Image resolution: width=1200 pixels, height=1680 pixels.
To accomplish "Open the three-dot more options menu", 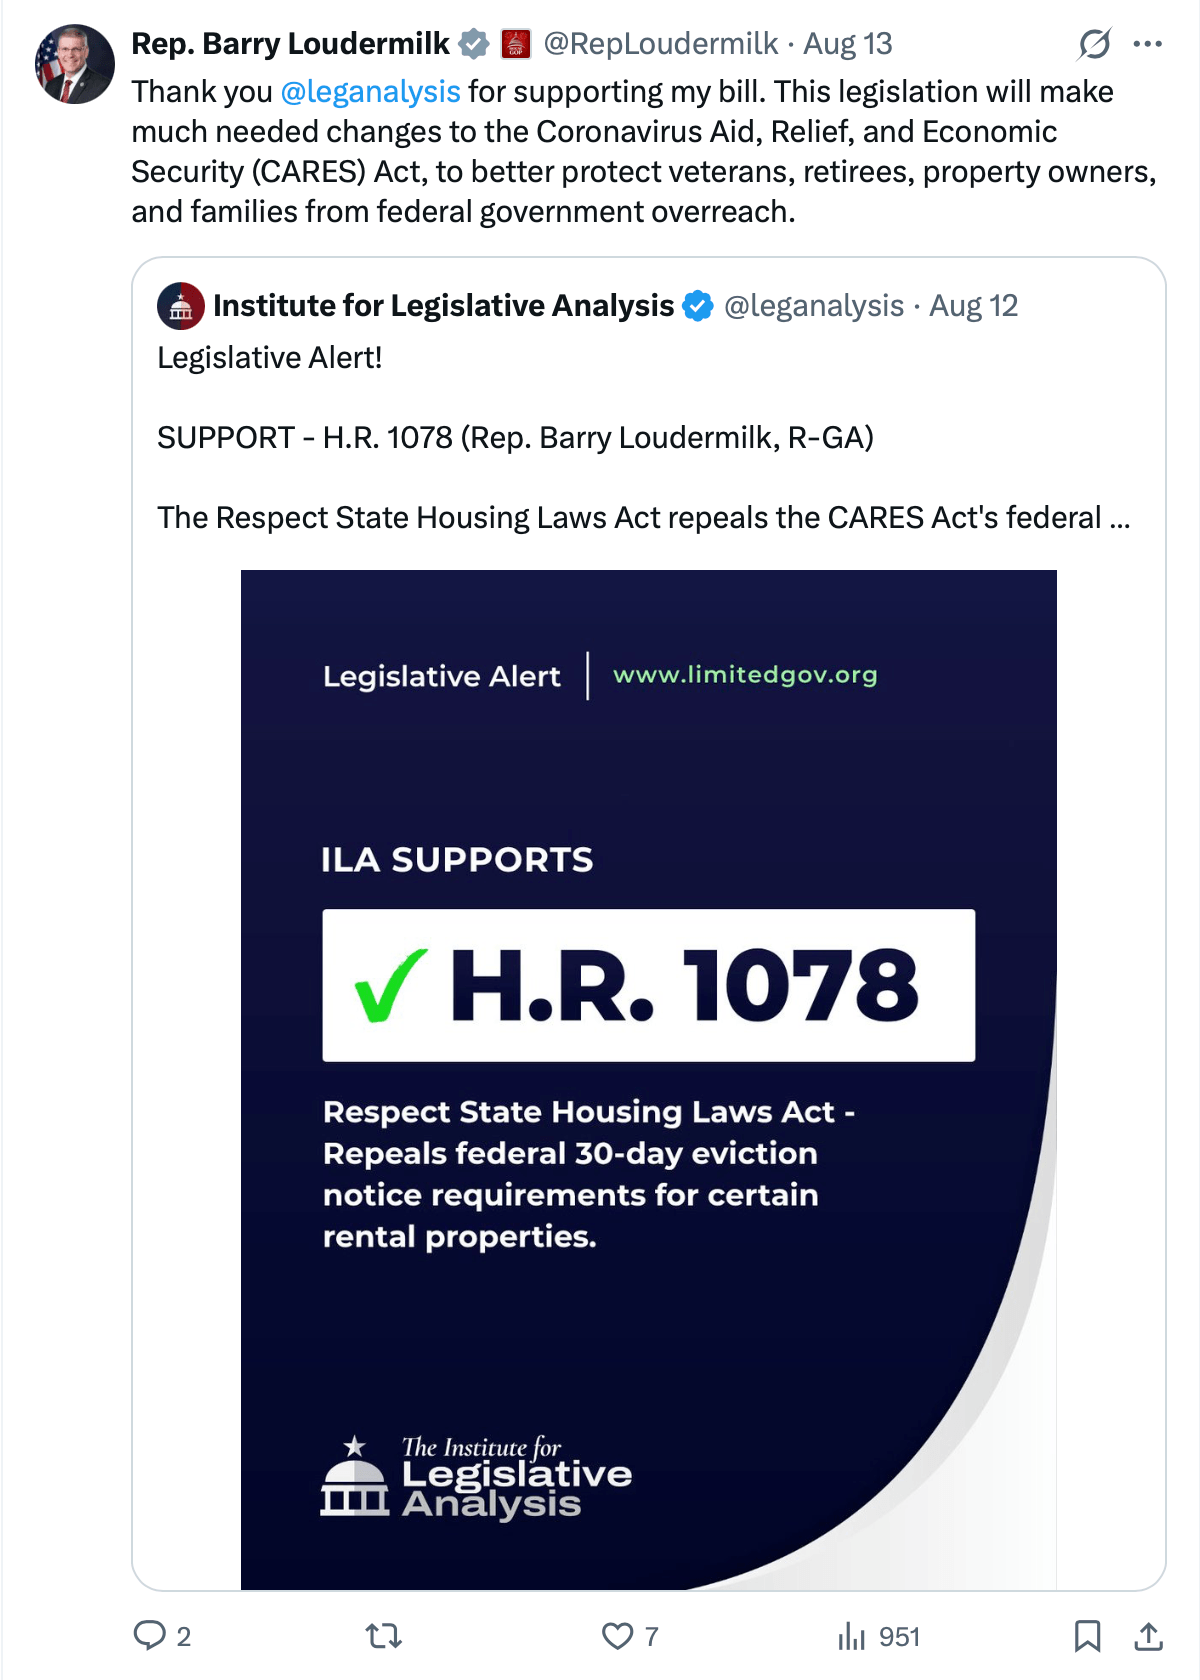I will (x=1147, y=44).
